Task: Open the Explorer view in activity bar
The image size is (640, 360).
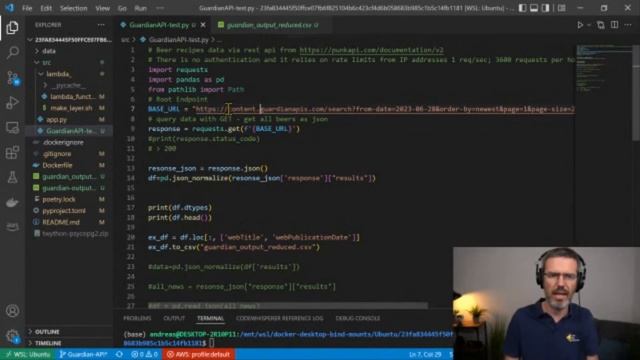Action: (x=12, y=28)
